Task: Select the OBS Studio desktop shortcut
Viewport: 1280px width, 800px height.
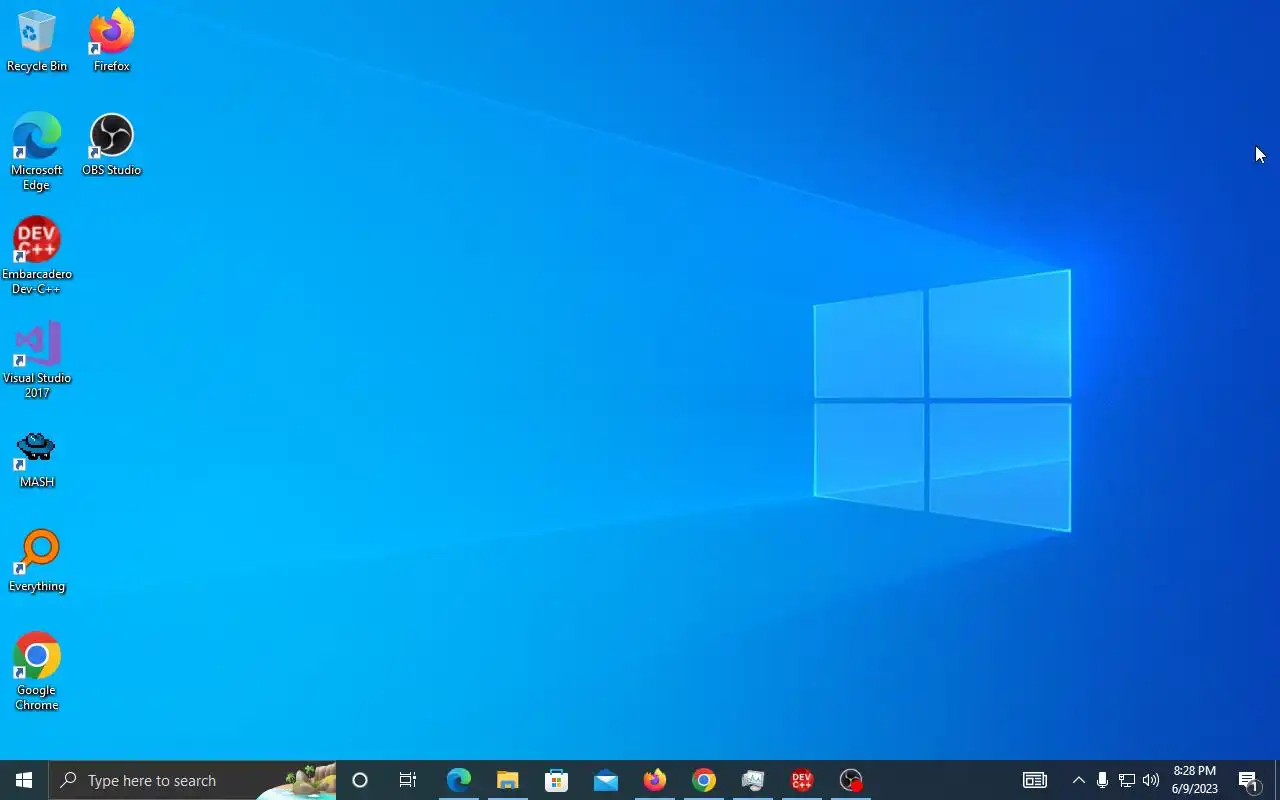Action: click(111, 146)
